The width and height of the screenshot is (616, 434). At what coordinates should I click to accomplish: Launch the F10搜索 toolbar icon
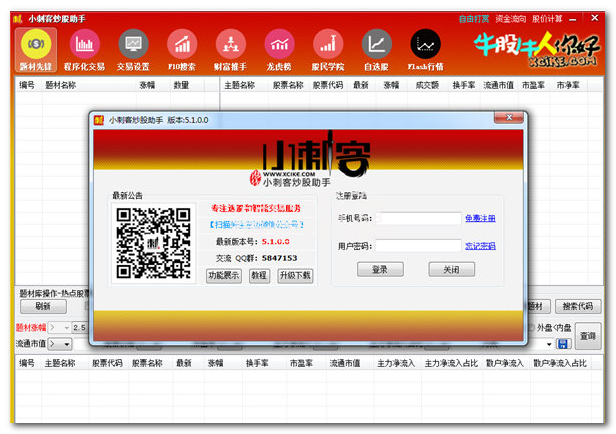(x=182, y=49)
